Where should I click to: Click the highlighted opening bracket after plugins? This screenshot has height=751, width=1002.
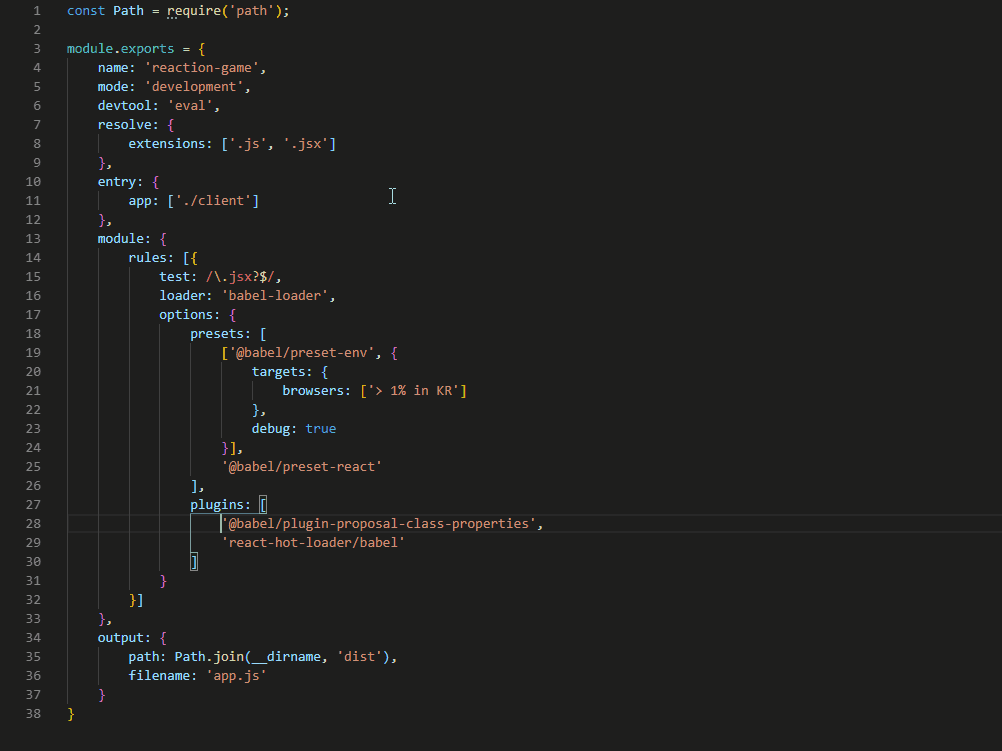(x=263, y=505)
